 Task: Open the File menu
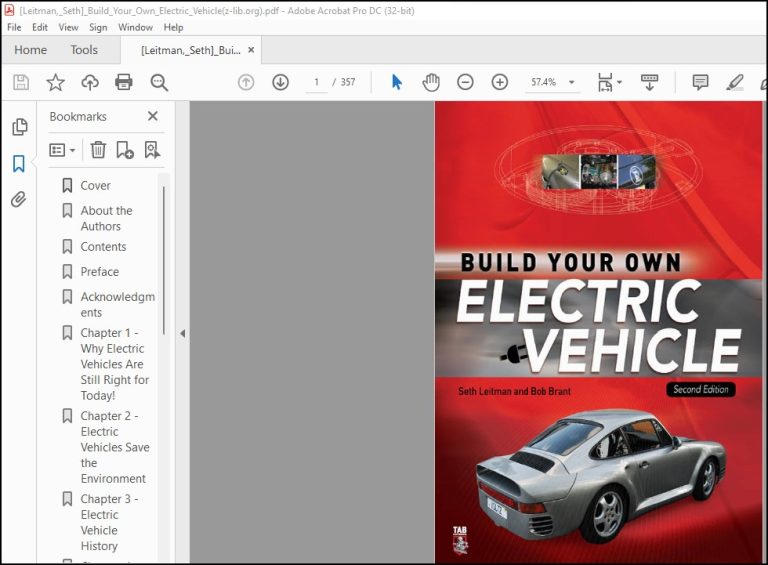14,27
